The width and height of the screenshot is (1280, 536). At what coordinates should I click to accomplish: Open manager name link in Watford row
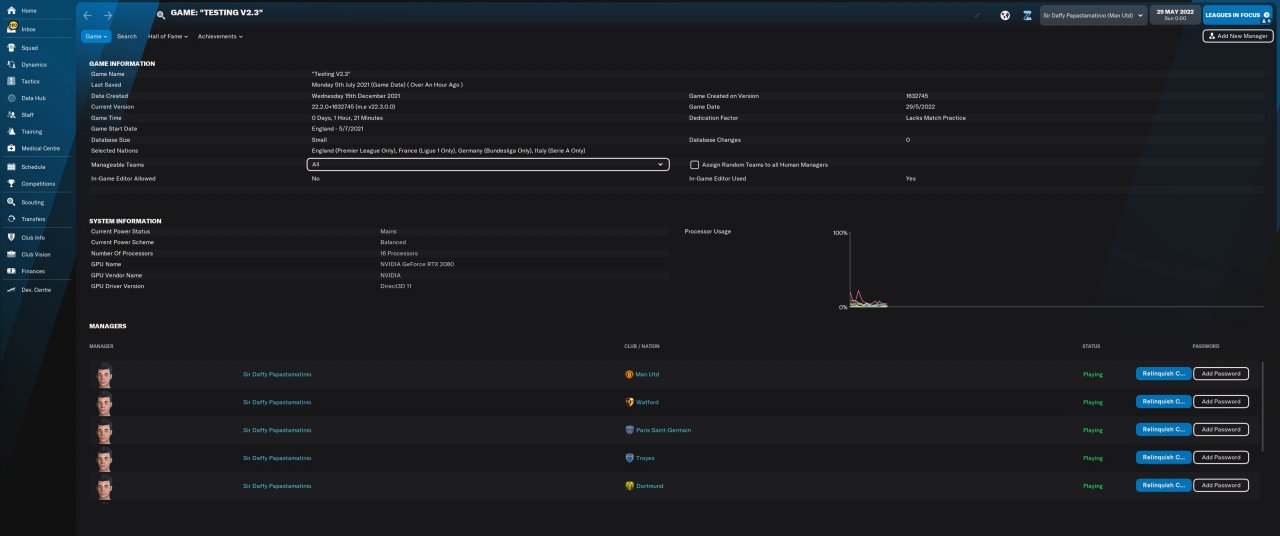click(x=277, y=402)
